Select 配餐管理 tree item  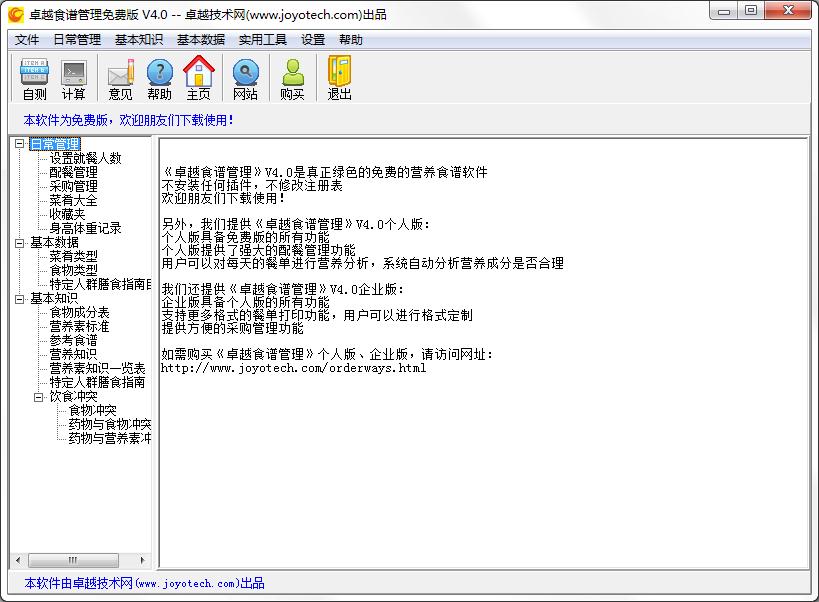73,172
